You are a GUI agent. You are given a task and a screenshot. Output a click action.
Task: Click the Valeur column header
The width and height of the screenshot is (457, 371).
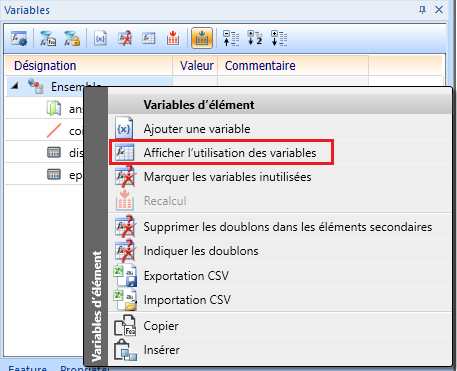pyautogui.click(x=196, y=66)
